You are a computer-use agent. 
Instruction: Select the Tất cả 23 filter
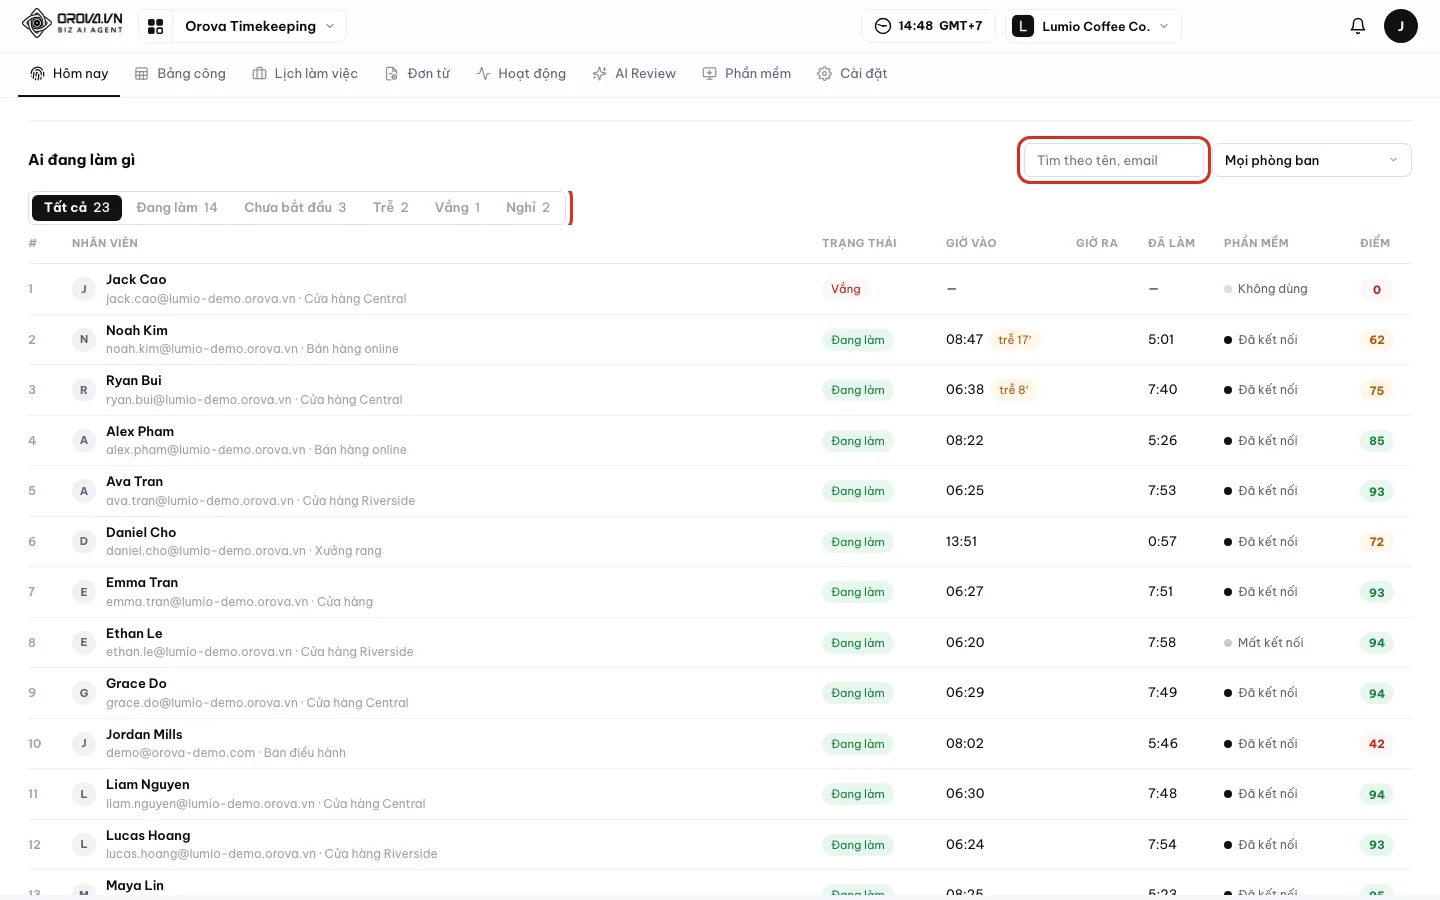click(77, 208)
